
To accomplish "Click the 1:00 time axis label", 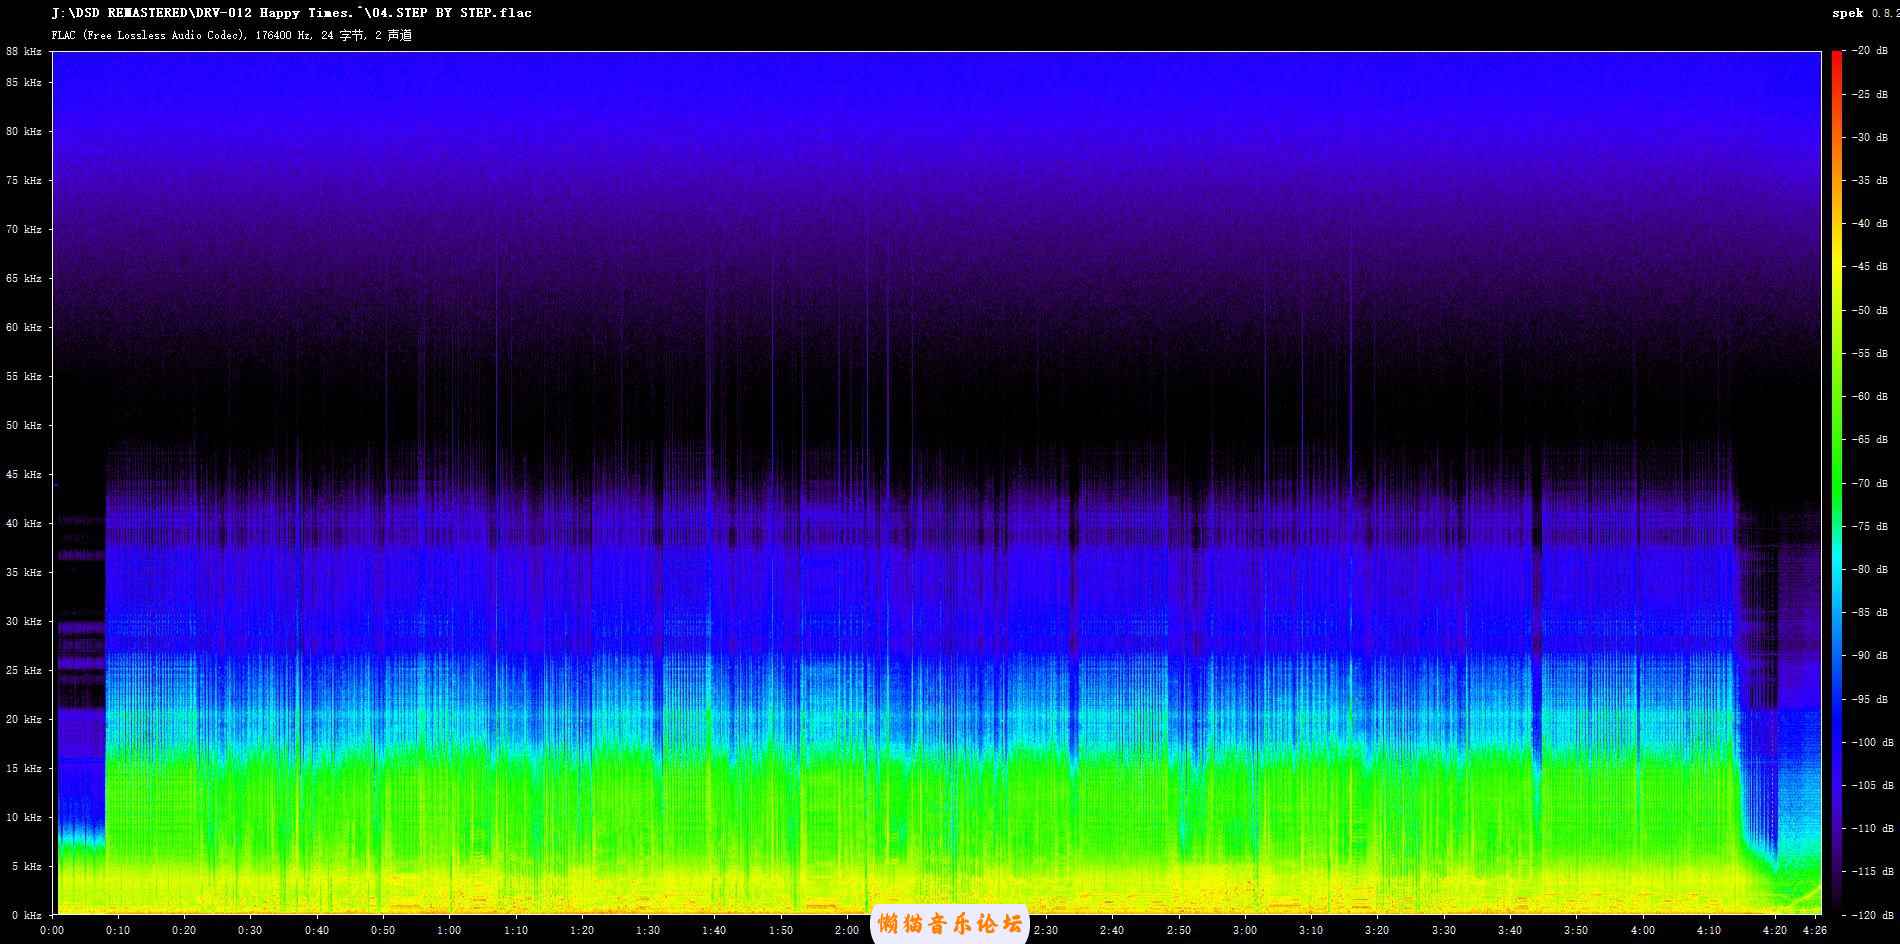I will pos(450,931).
